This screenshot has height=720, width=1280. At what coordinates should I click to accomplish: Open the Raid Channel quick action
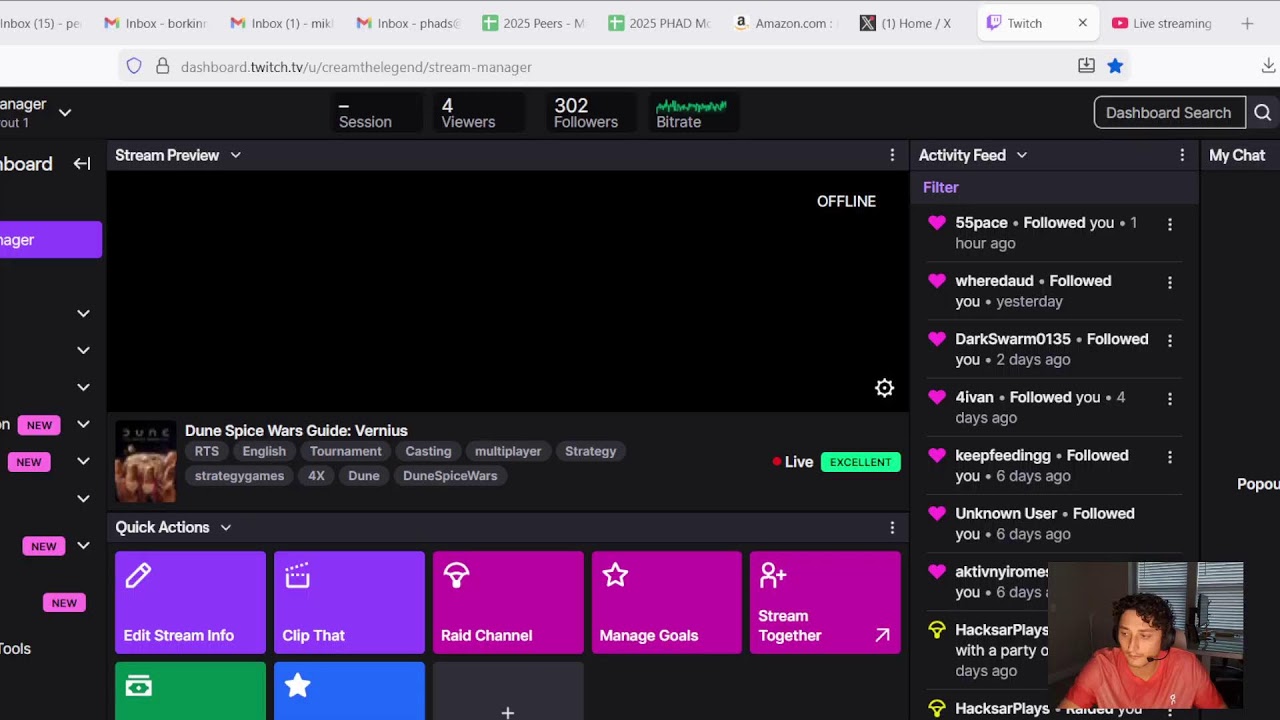point(508,602)
